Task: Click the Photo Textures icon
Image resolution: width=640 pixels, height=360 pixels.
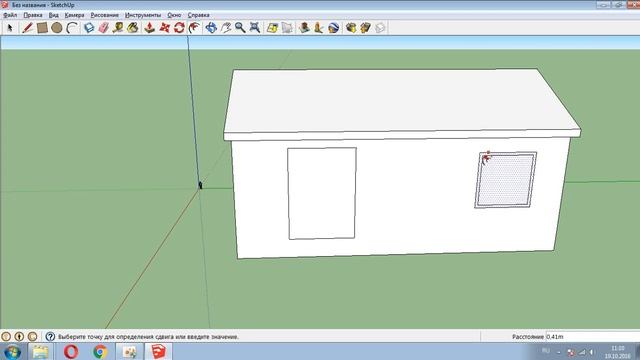Action: coord(319,28)
